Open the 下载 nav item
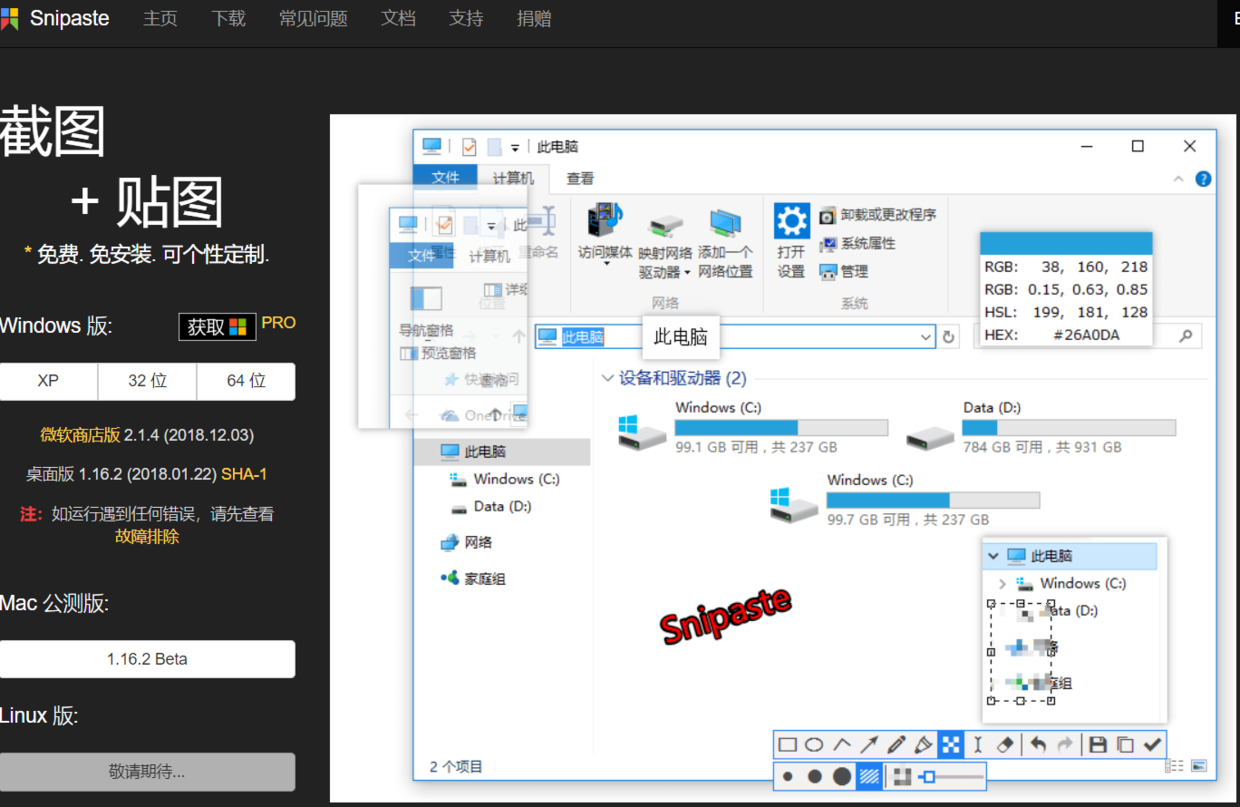1240x807 pixels. point(228,19)
